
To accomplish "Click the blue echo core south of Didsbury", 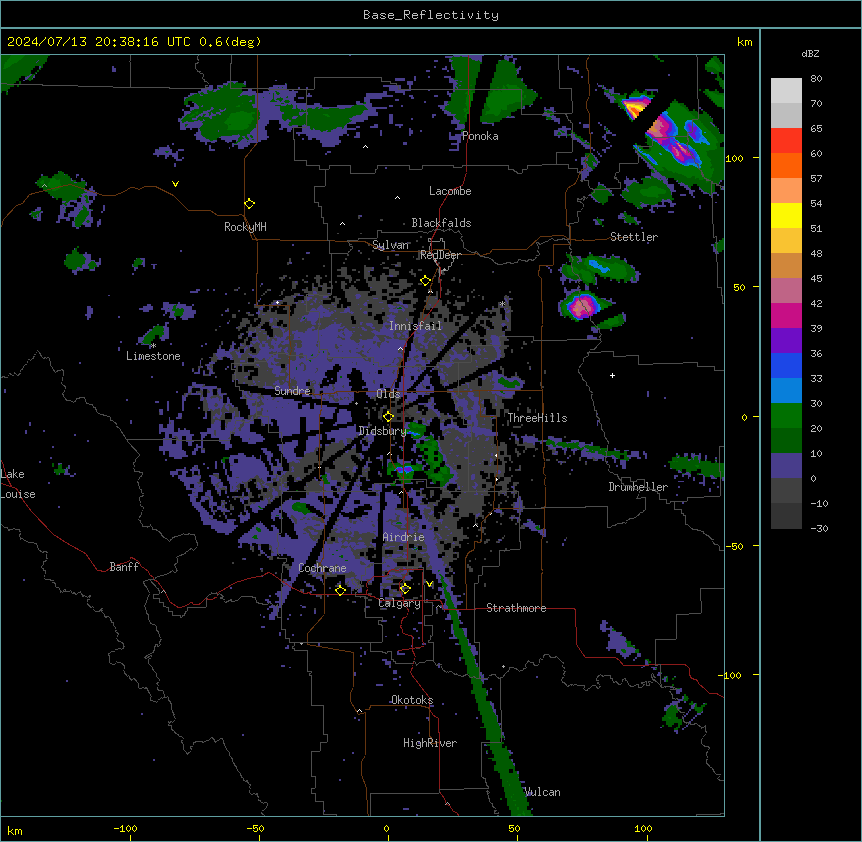I will [x=405, y=469].
